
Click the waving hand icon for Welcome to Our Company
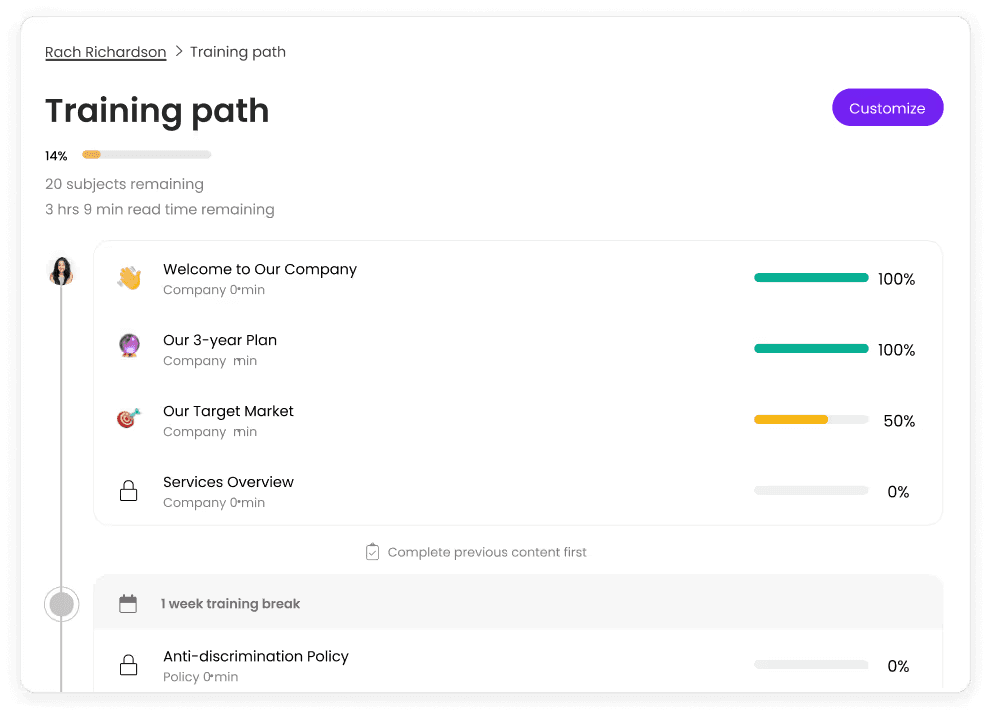coord(128,277)
